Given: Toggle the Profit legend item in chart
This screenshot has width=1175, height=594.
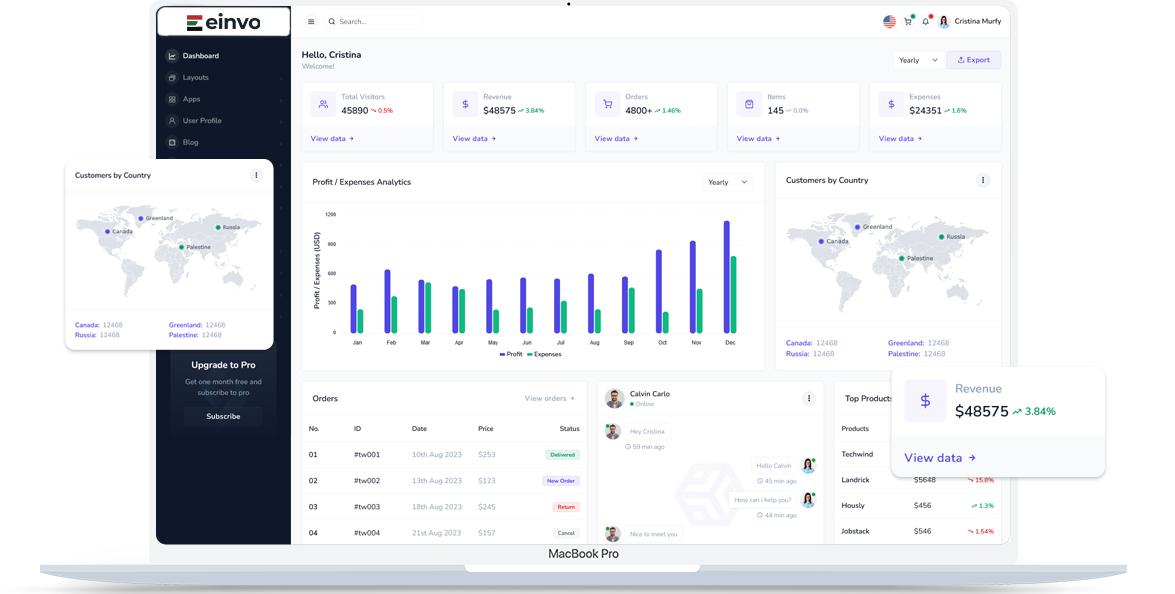Looking at the screenshot, I should click(511, 354).
